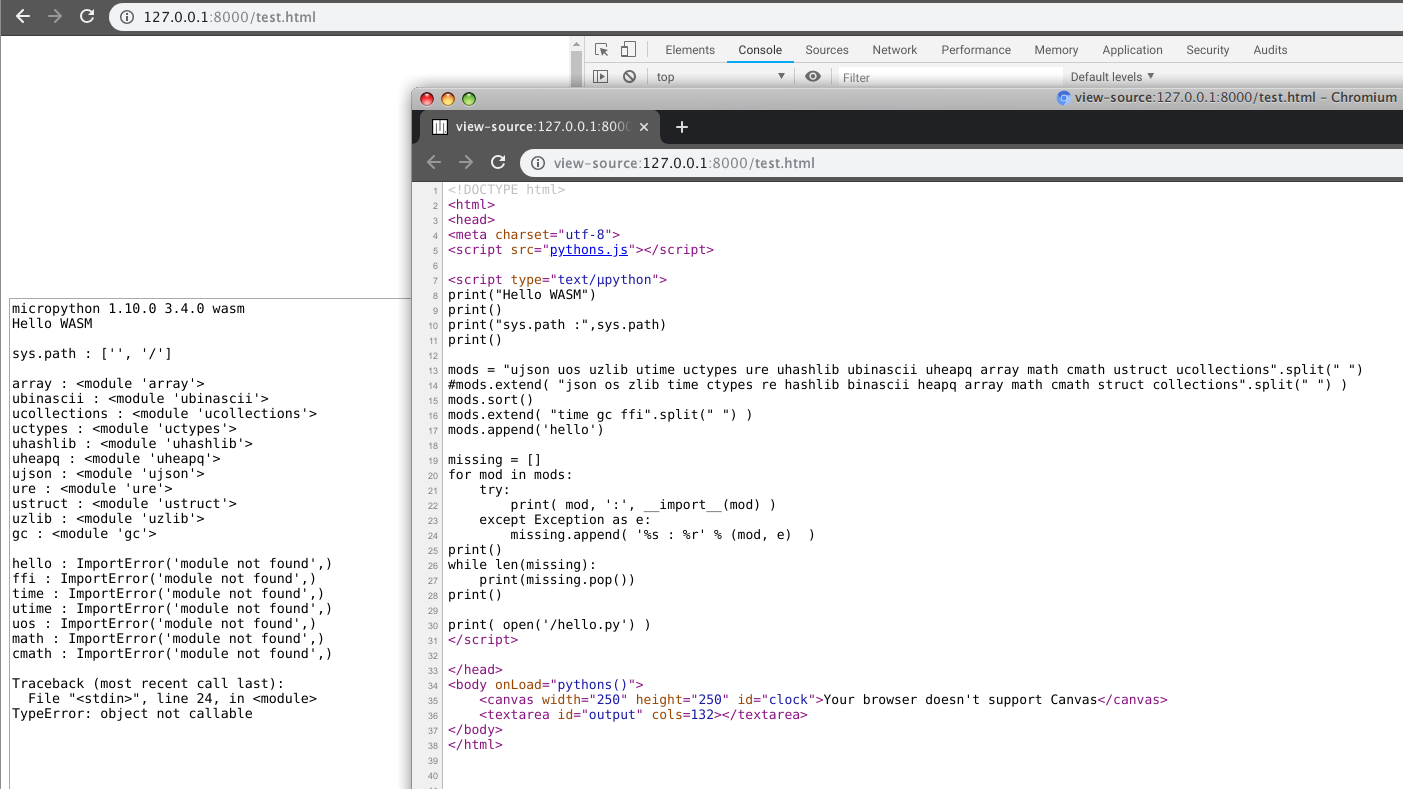1403x789 pixels.
Task: Reload the view-source window page
Action: [x=498, y=162]
